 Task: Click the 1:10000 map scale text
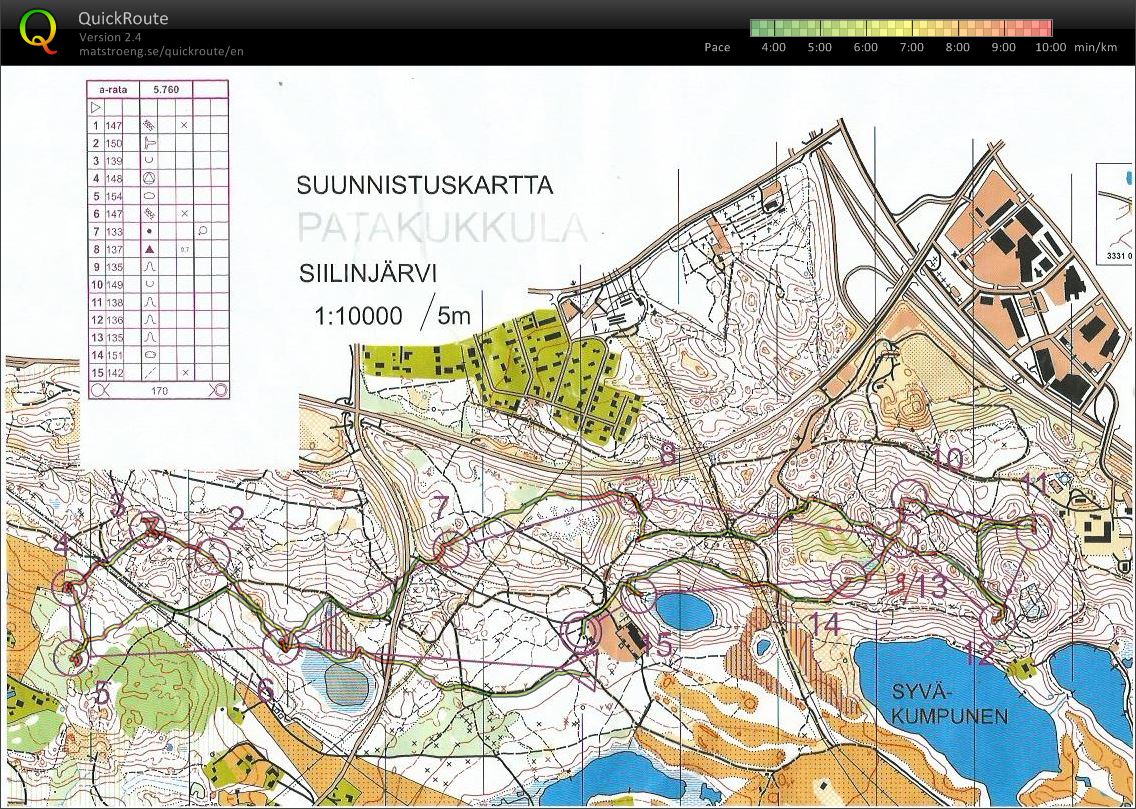click(358, 317)
